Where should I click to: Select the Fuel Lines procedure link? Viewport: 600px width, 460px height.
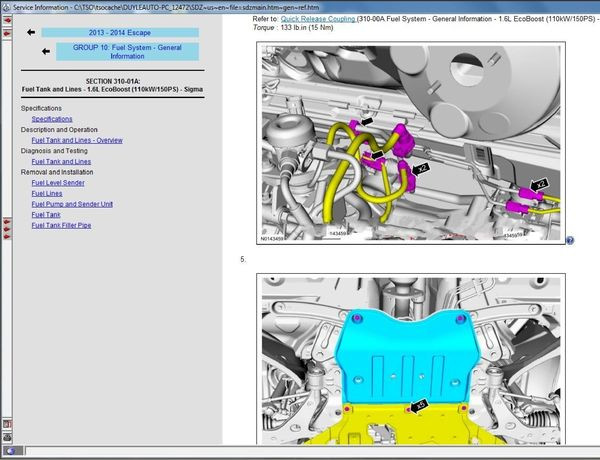click(47, 193)
